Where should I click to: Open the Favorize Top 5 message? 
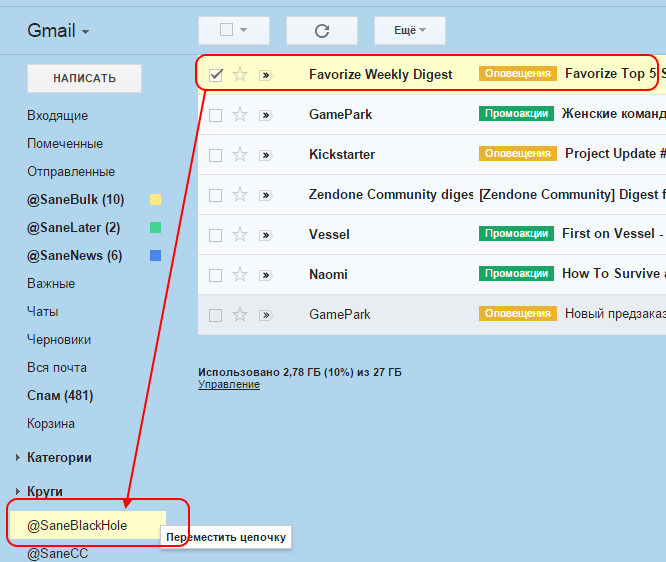(615, 74)
